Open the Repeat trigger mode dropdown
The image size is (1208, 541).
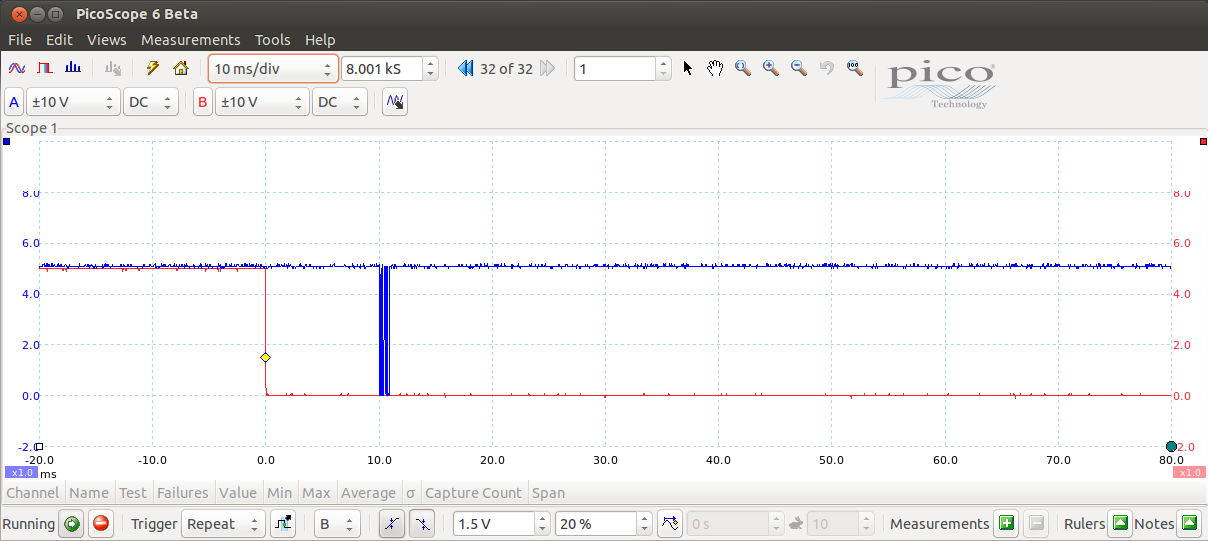pos(223,523)
